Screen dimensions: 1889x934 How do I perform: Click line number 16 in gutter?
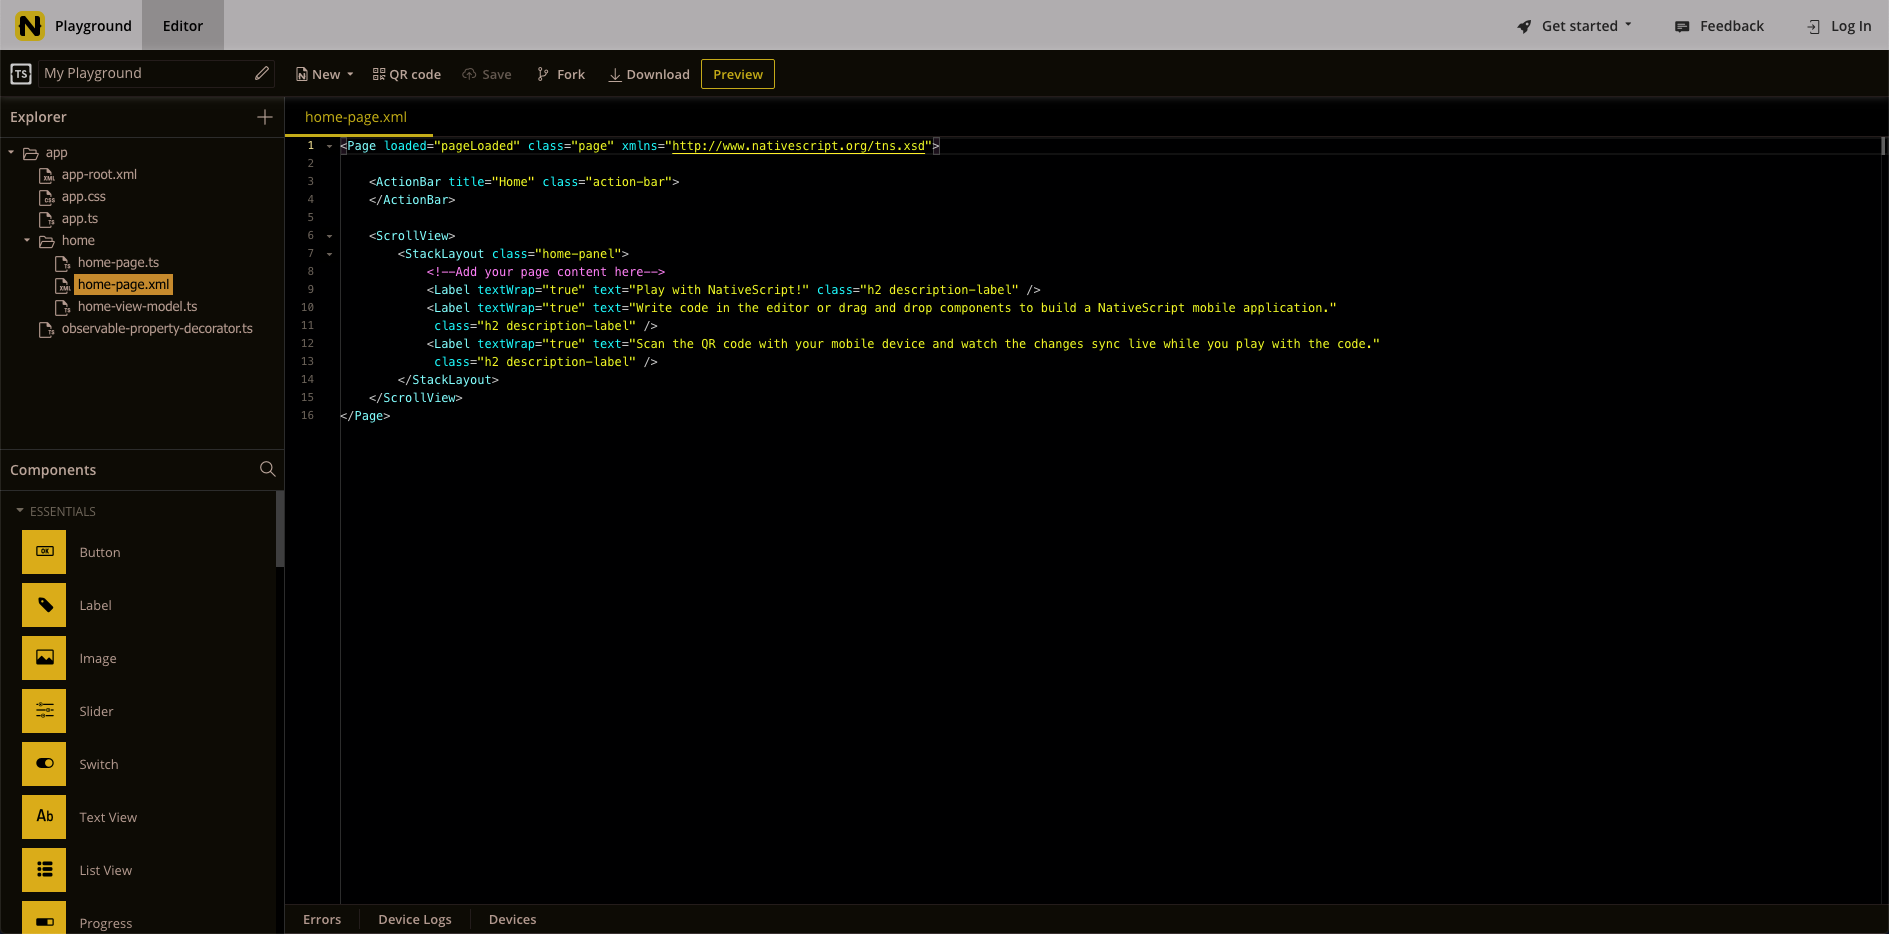307,416
